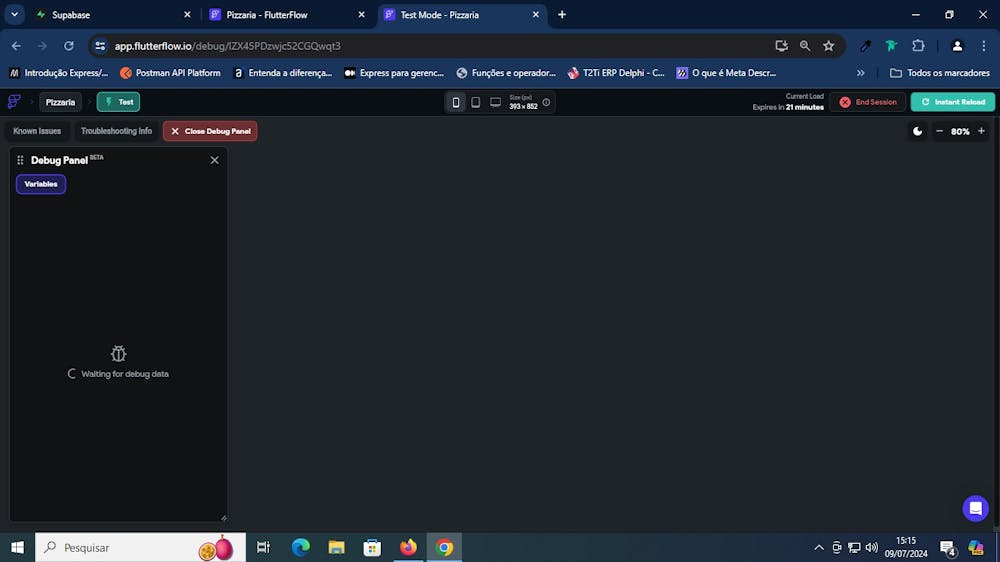Open Funções e operador... bookmark
1000x562 pixels.
(506, 73)
